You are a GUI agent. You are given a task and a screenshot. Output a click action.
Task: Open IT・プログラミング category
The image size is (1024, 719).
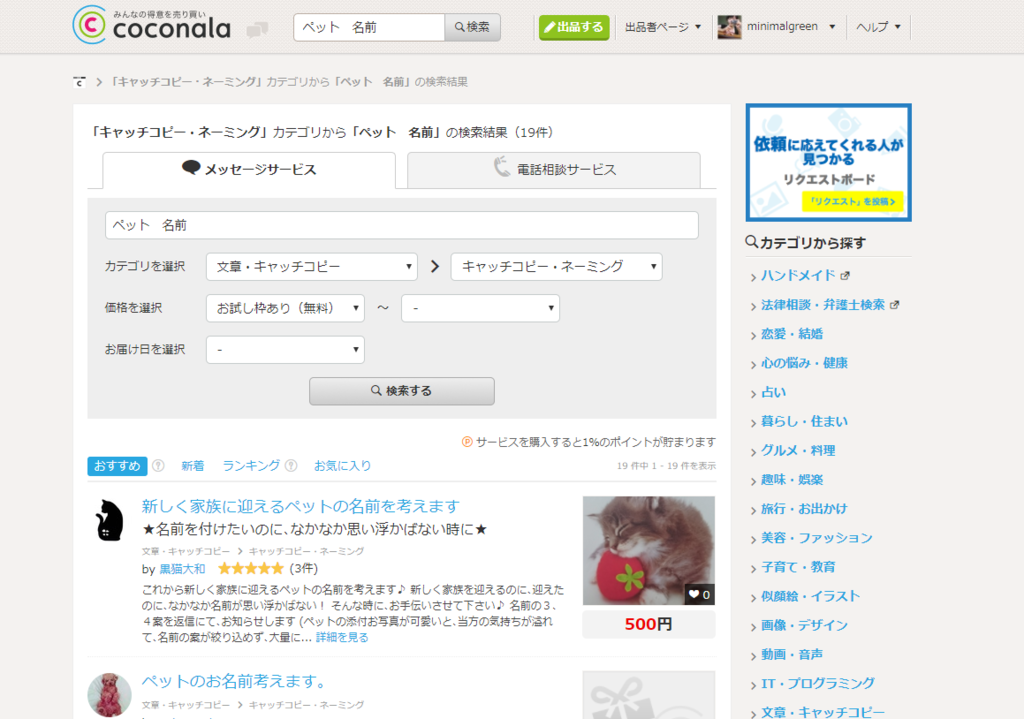click(818, 684)
